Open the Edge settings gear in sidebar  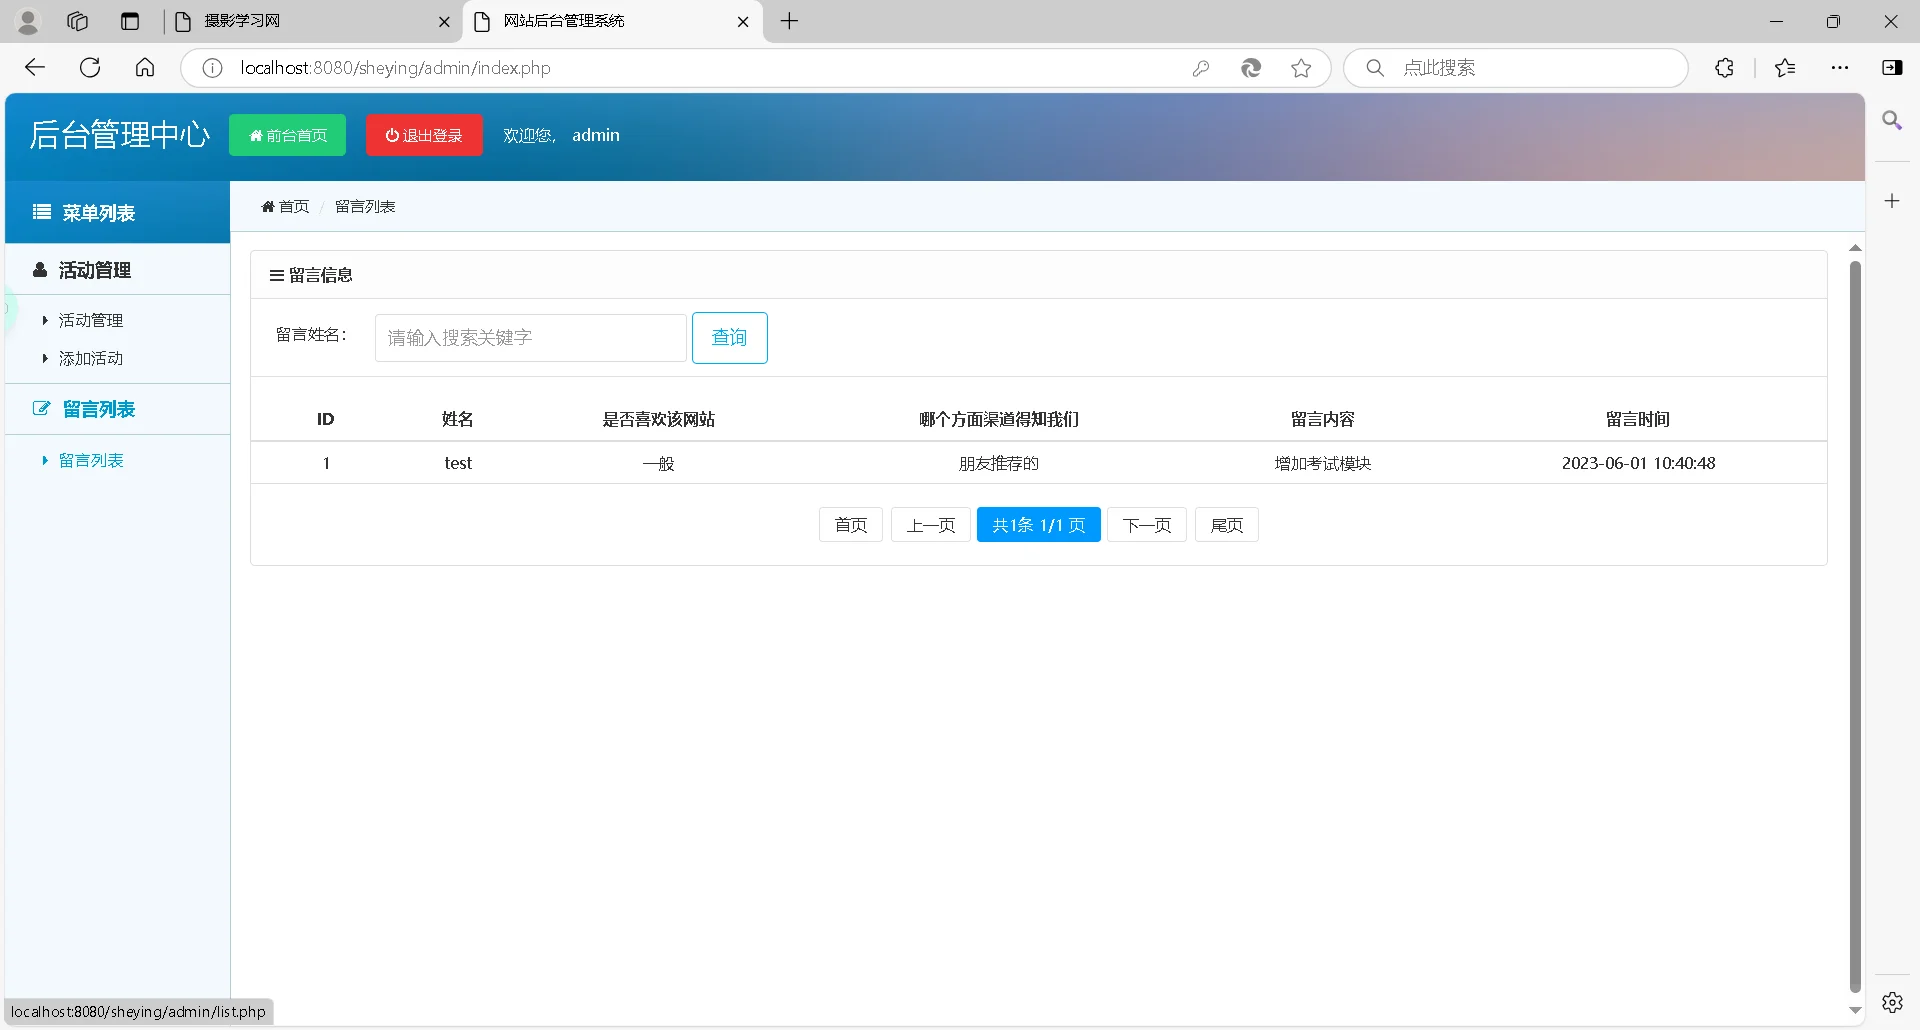point(1893,1002)
